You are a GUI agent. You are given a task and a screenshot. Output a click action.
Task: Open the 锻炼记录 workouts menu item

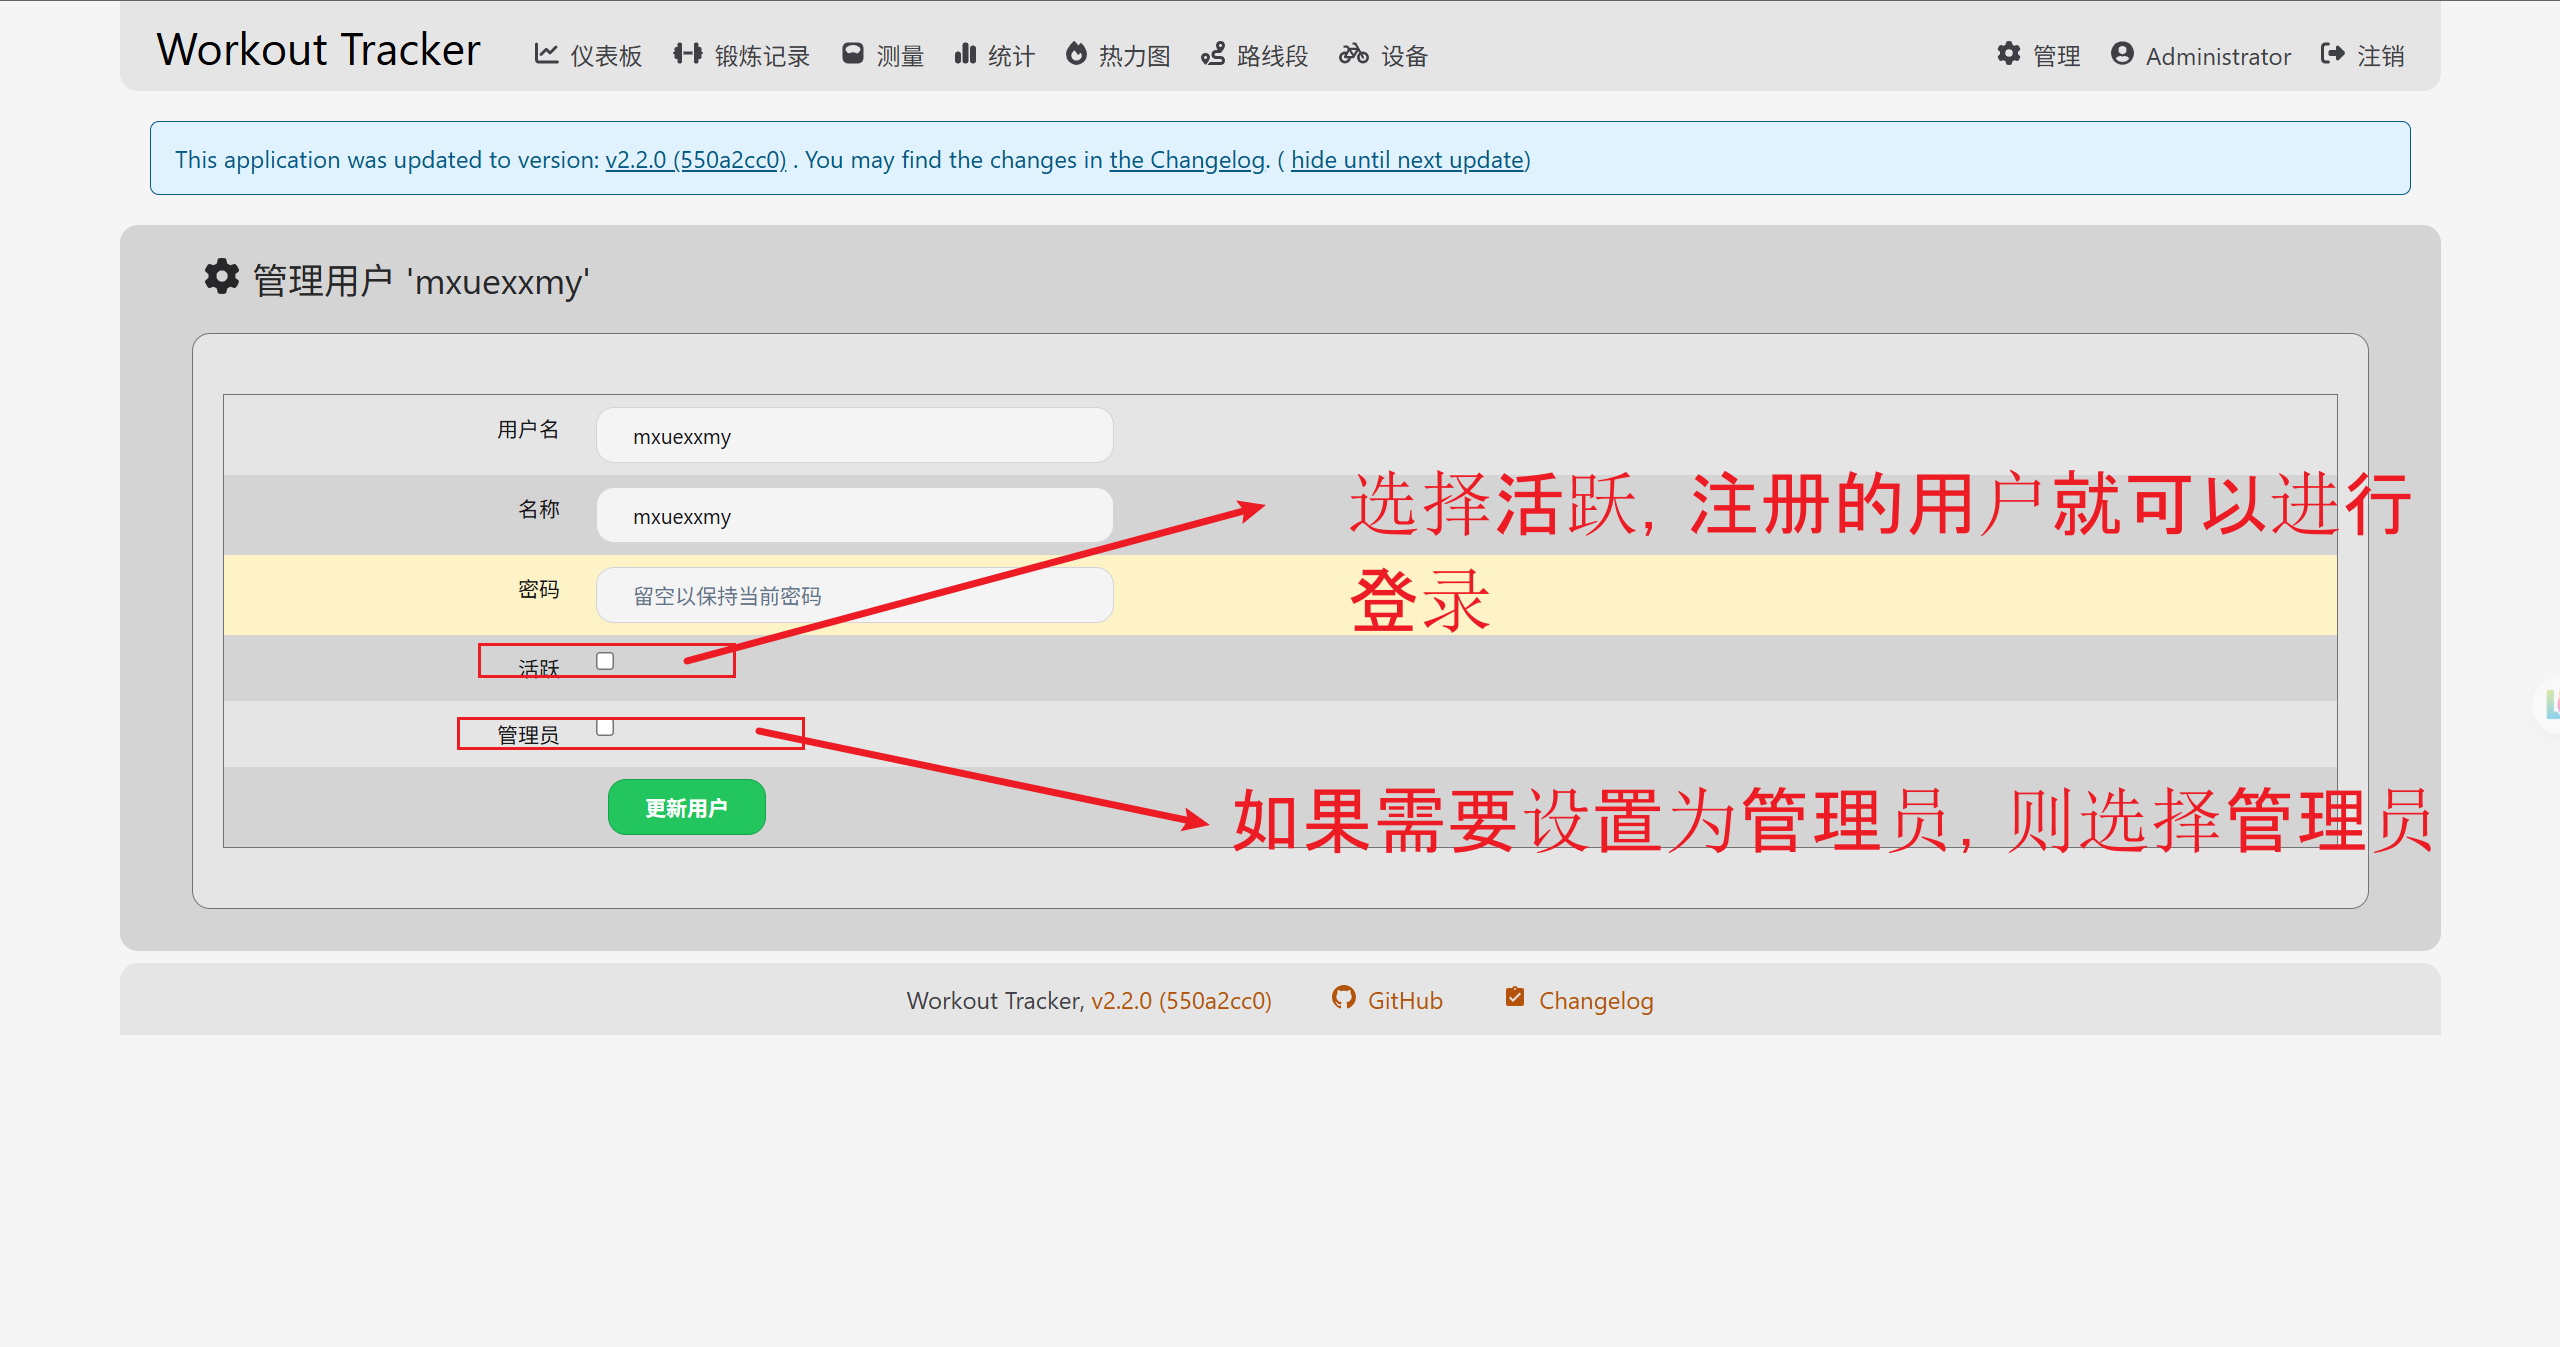762,56
